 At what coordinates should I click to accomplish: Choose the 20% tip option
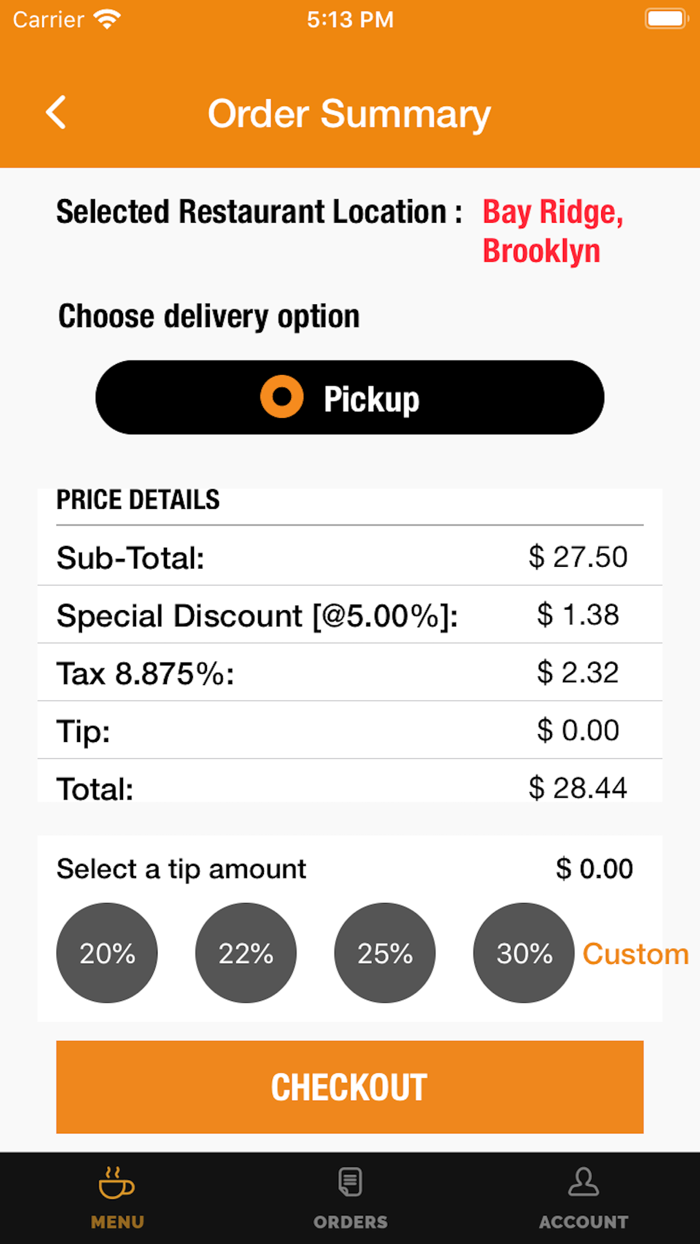(107, 953)
